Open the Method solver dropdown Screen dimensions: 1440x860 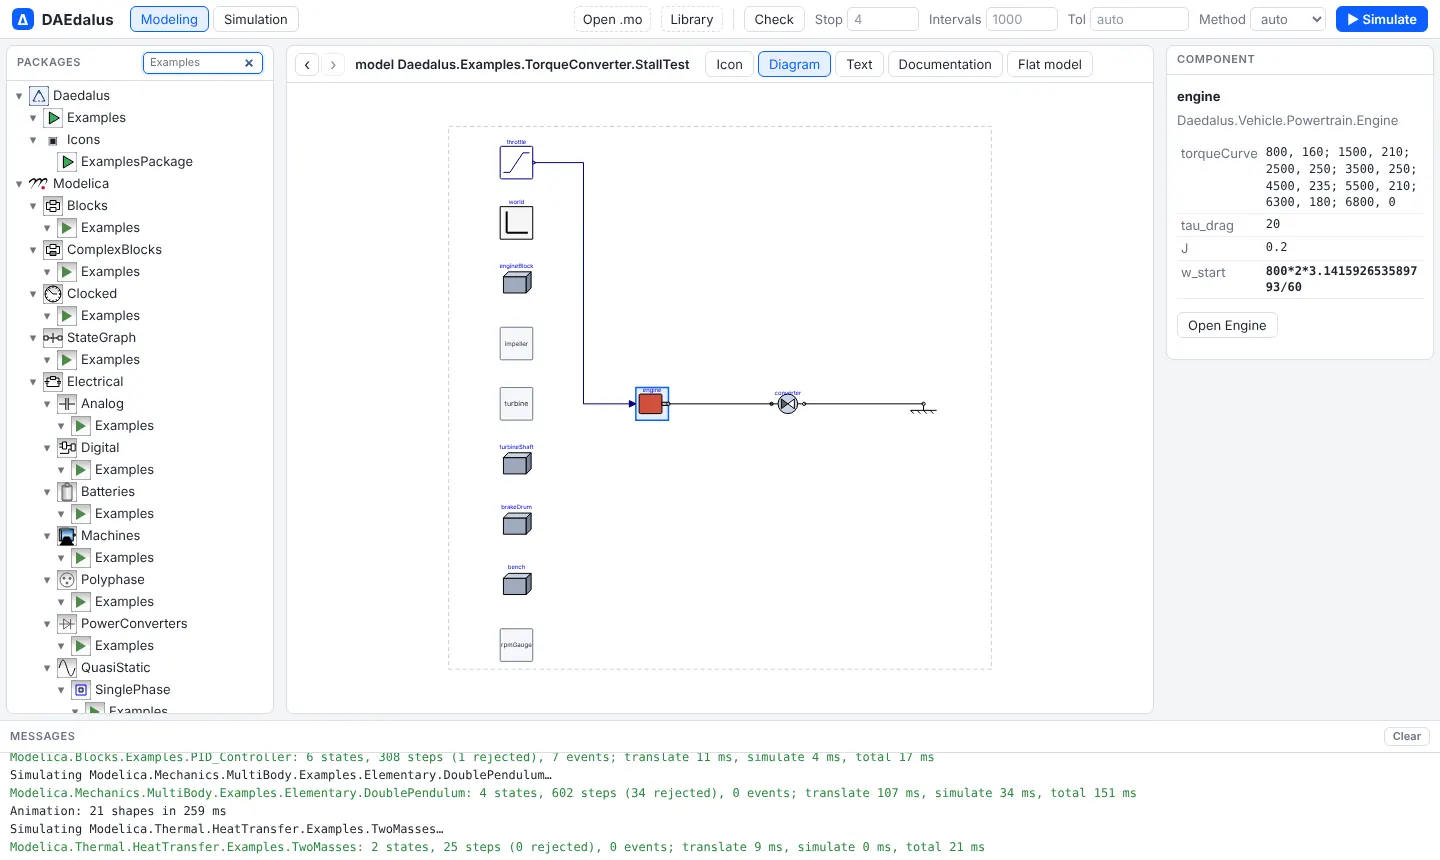click(x=1289, y=19)
